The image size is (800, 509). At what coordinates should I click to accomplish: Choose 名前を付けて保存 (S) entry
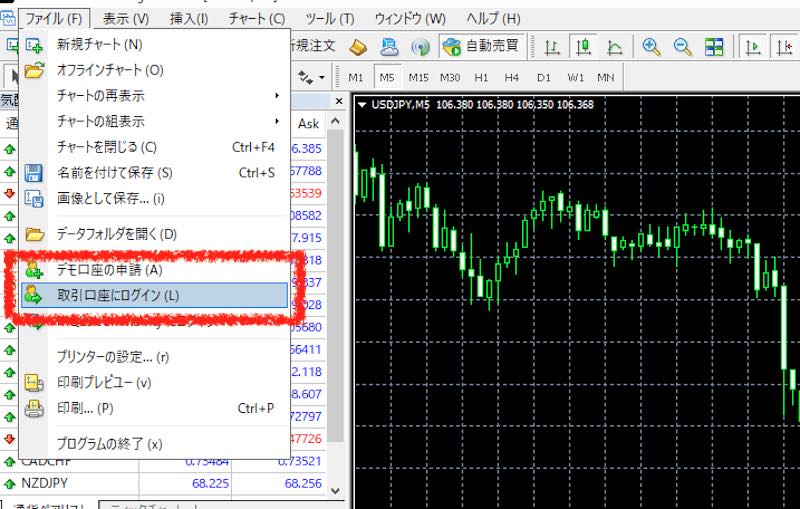pos(155,173)
